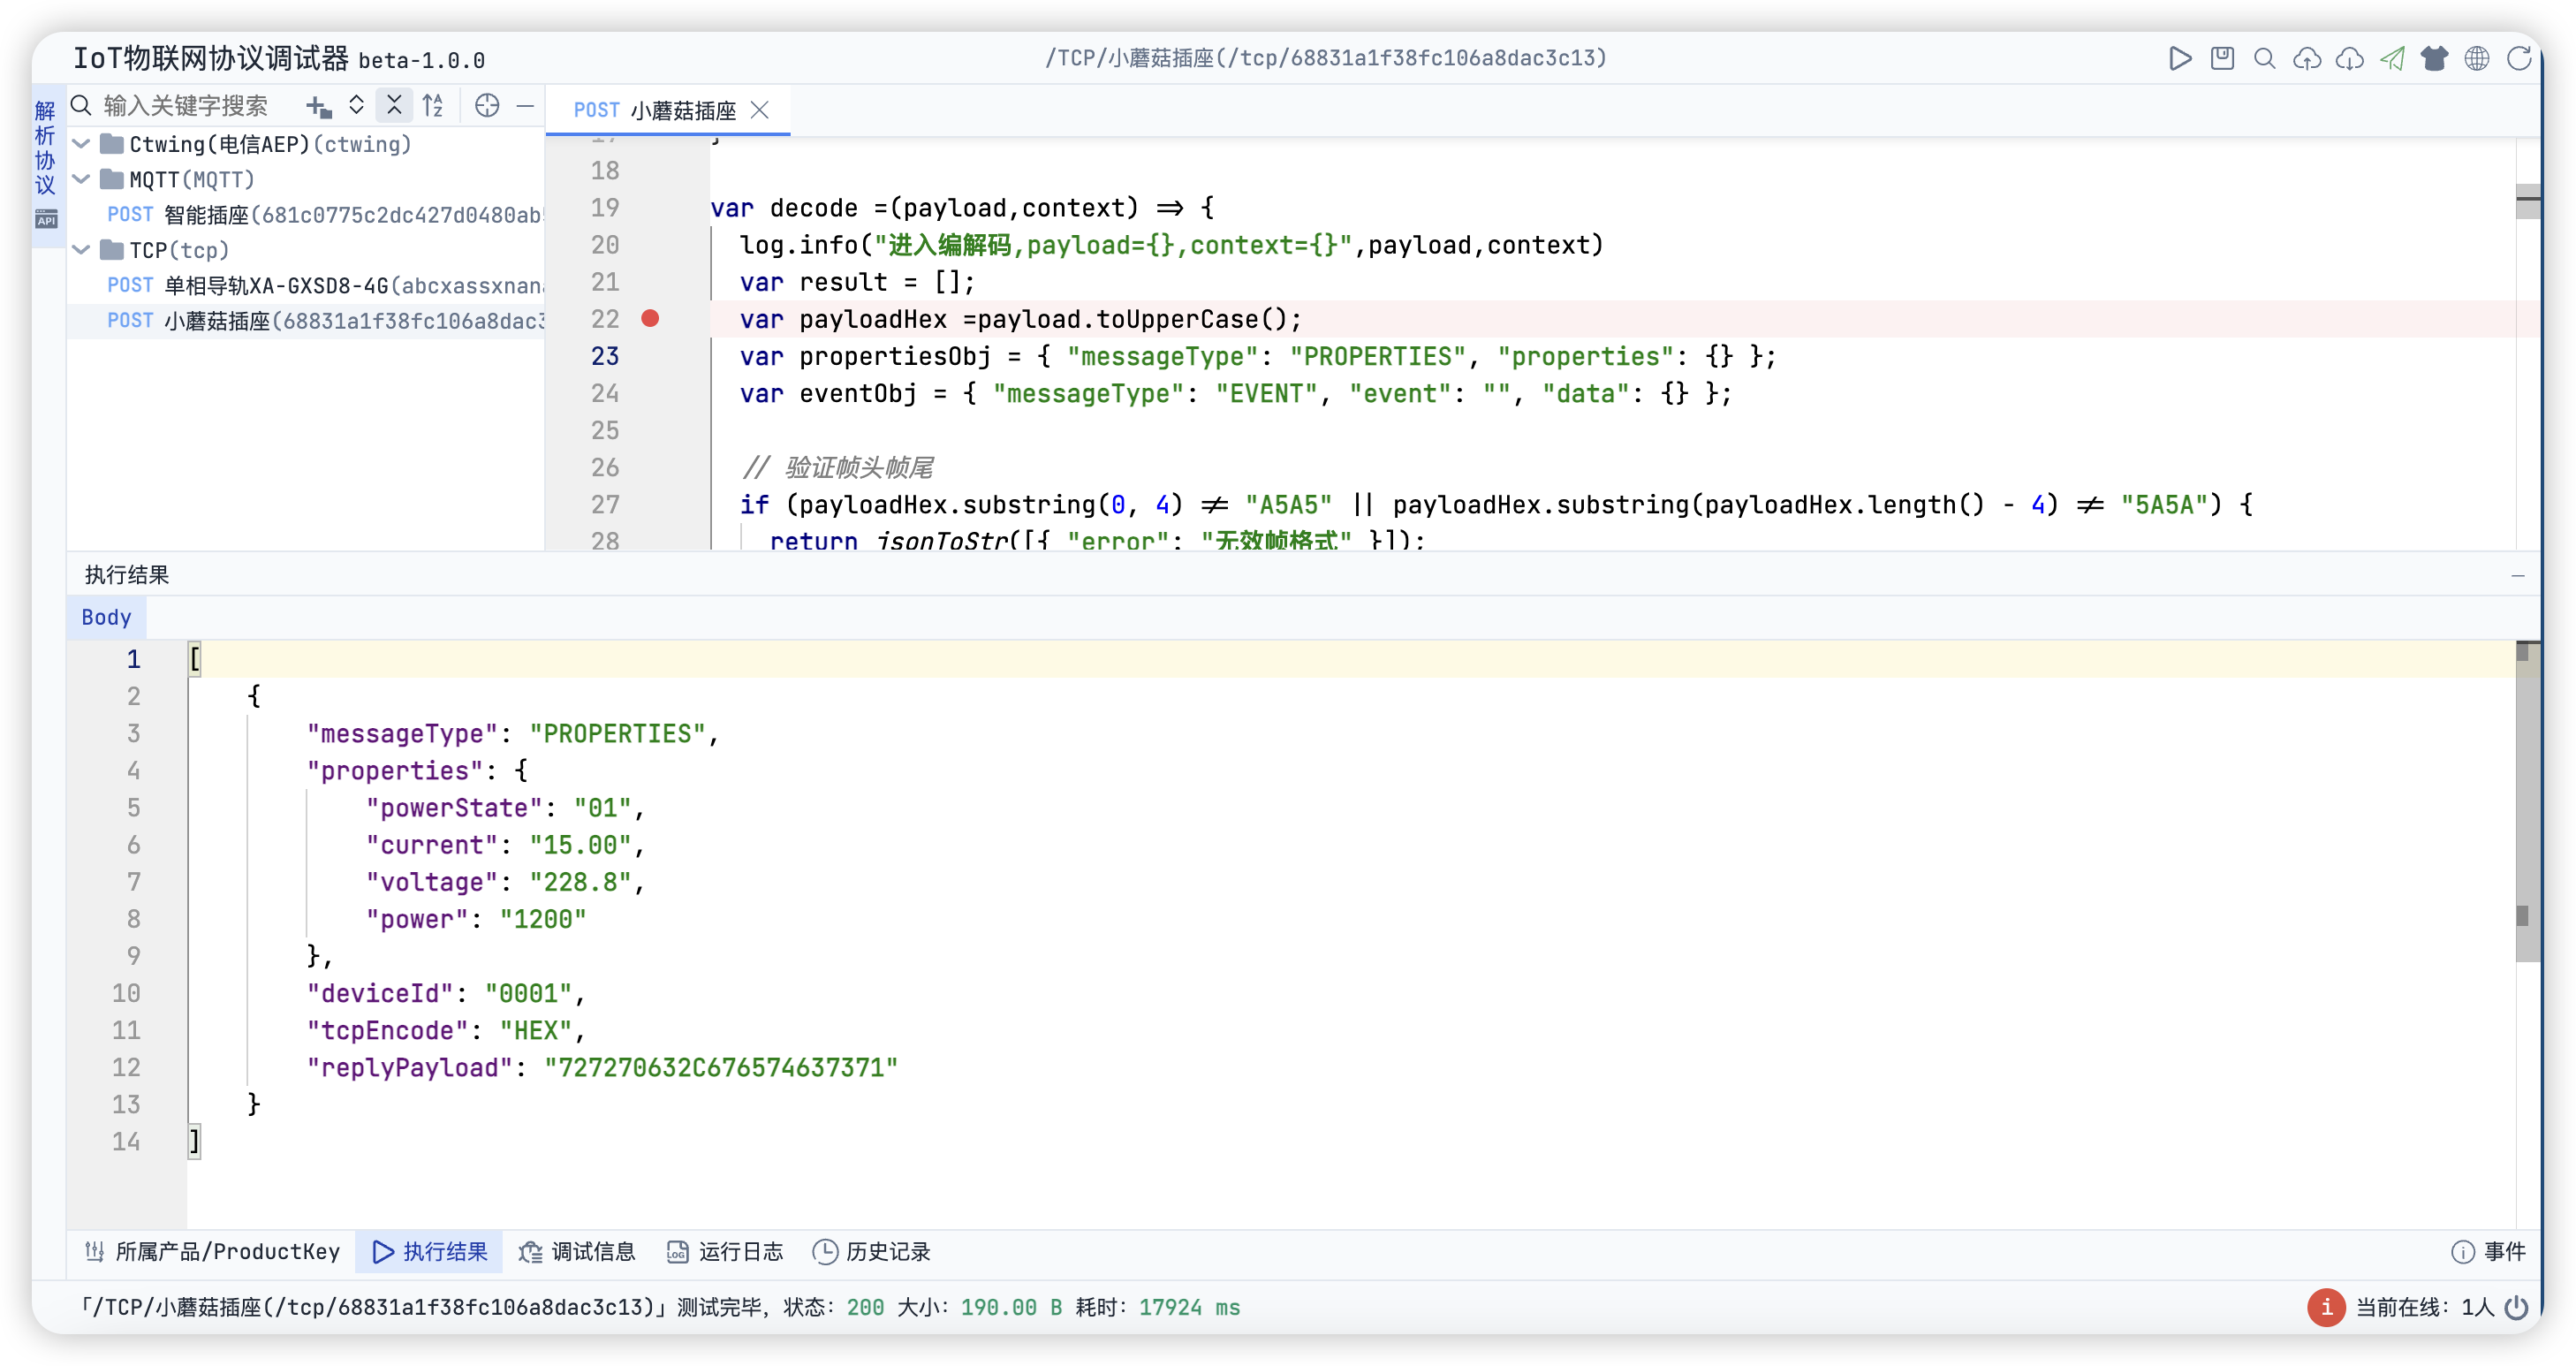This screenshot has height=1366, width=2576.
Task: Click the refresh icon at top right
Action: pyautogui.click(x=2519, y=59)
